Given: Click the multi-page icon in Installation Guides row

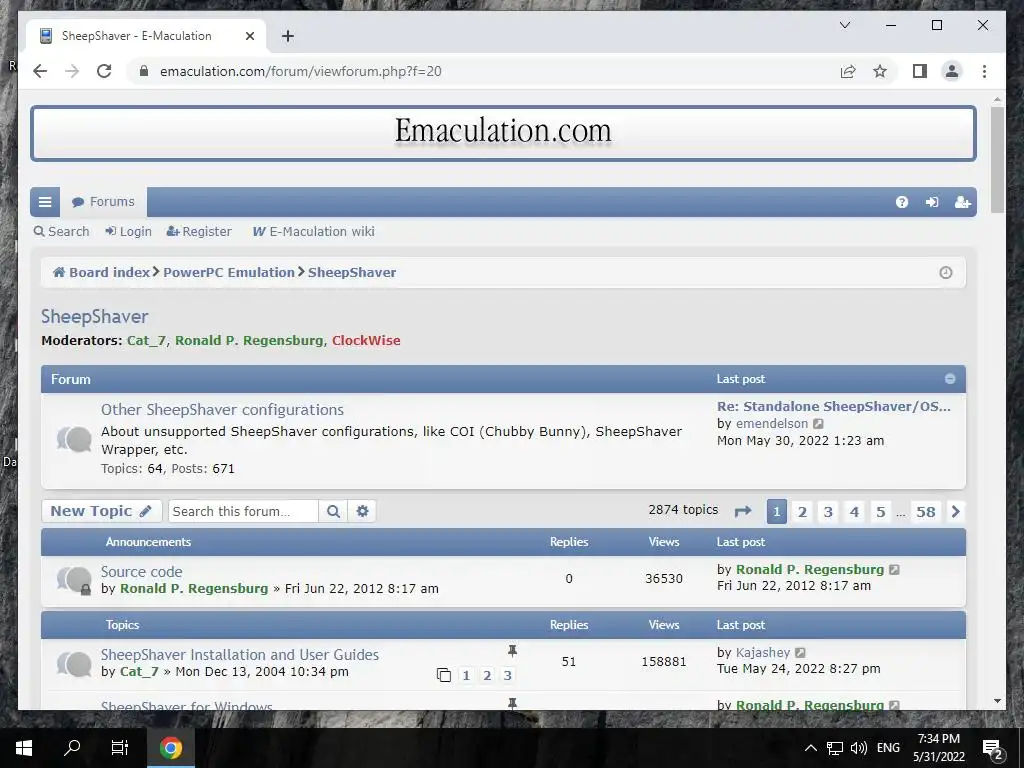Looking at the screenshot, I should tap(443, 675).
